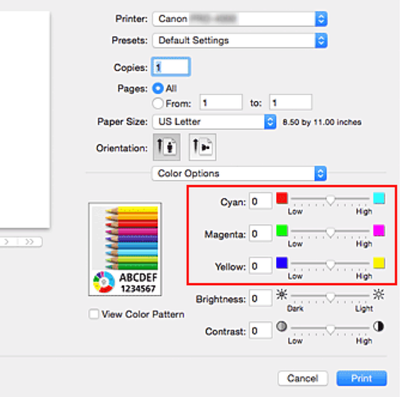
Task: Click the red swatch beside Cyan slider
Action: [282, 198]
